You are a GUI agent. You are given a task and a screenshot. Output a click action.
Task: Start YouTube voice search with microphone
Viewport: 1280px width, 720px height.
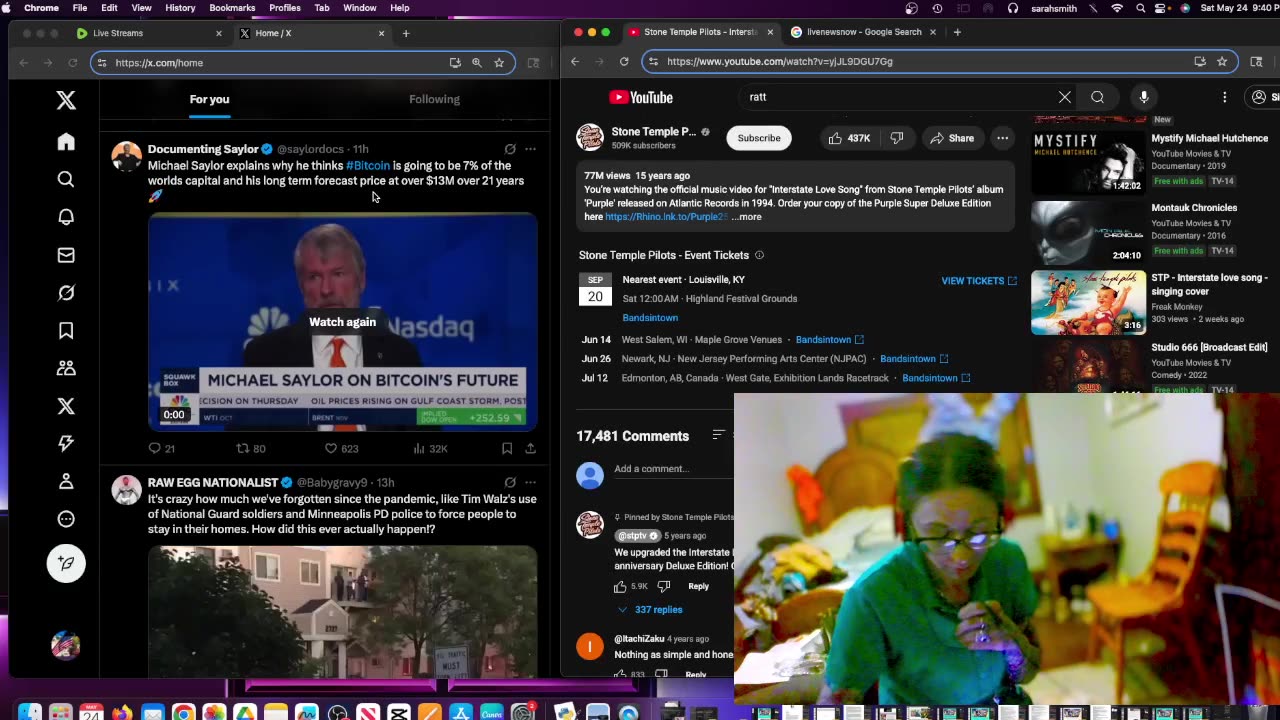click(x=1144, y=97)
